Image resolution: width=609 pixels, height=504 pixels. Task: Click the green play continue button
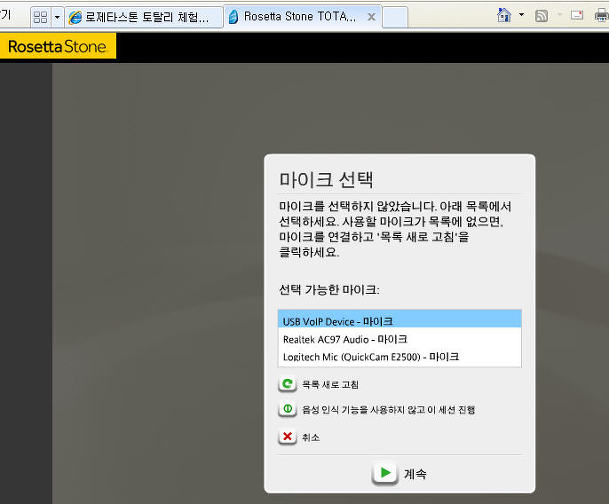385,473
